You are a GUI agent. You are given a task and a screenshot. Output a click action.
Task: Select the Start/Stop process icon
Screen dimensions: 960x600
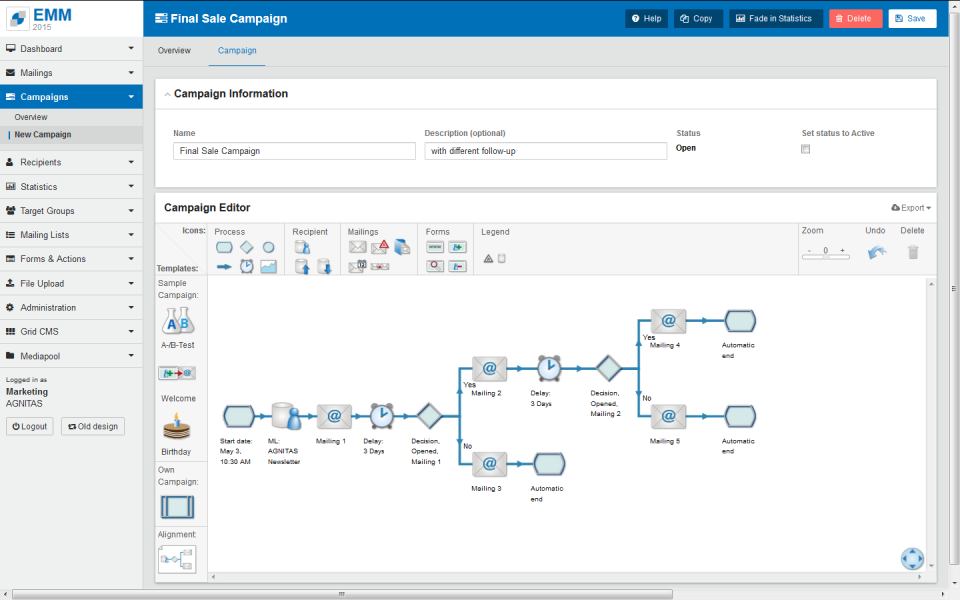click(x=224, y=247)
